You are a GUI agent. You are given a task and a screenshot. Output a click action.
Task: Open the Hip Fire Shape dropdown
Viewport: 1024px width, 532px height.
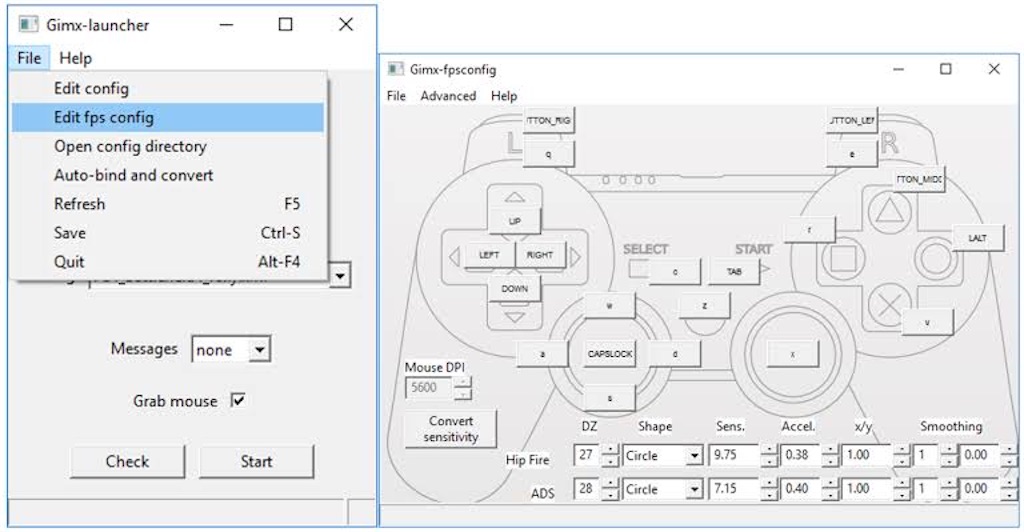(662, 456)
